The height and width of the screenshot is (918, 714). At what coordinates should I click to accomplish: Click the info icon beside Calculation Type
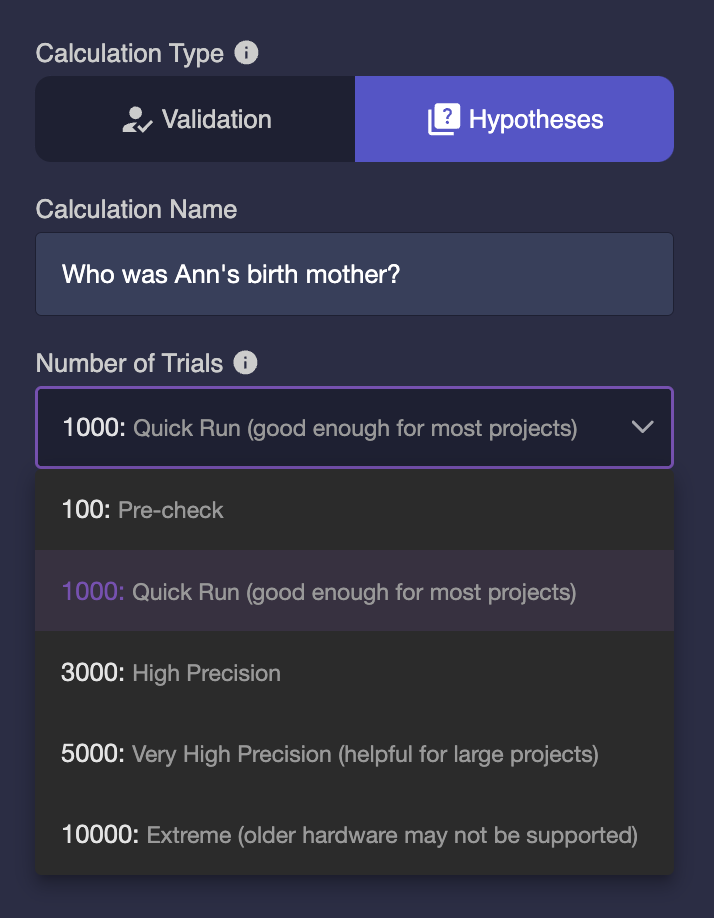[246, 53]
